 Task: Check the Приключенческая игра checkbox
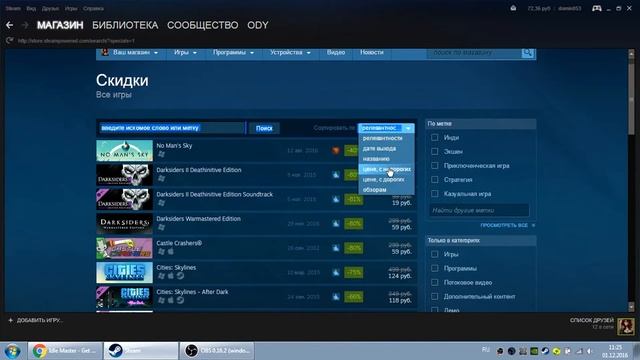(x=435, y=166)
